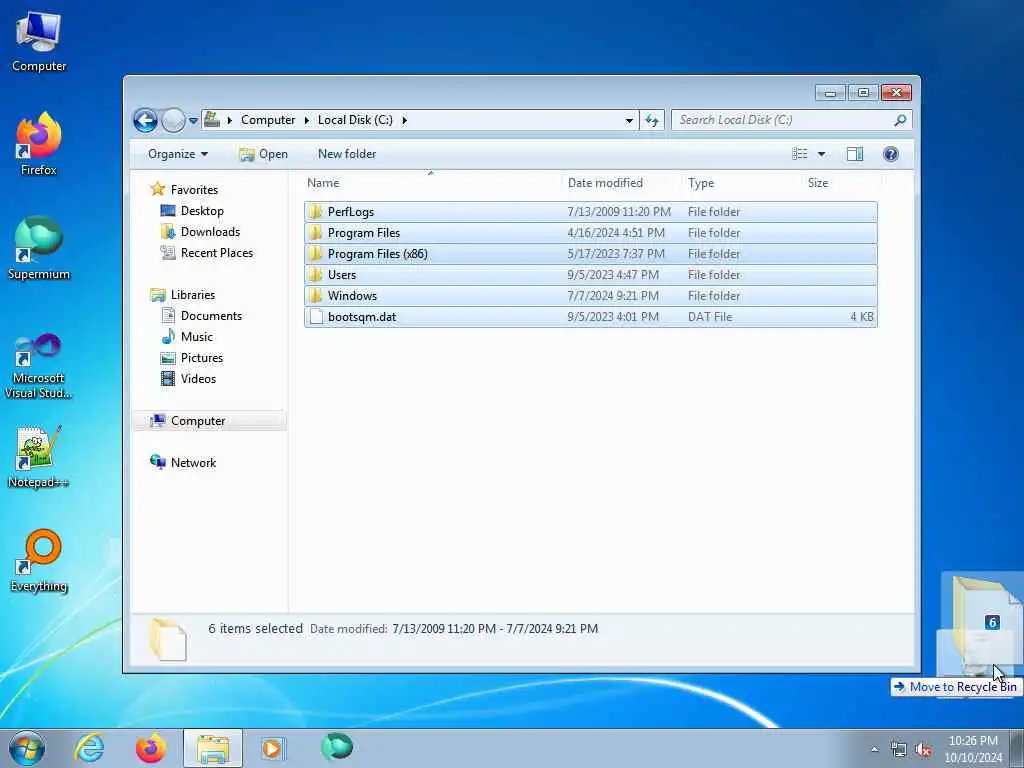Screen dimensions: 1024x768
Task: Sort by the Name column header
Action: pos(431,183)
